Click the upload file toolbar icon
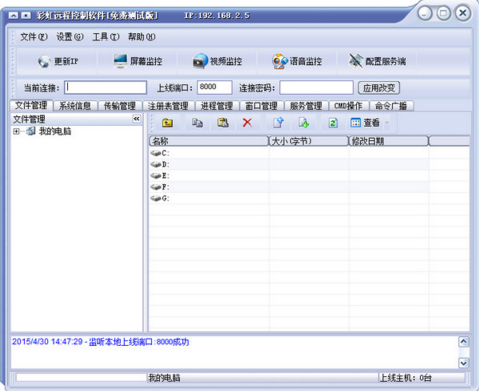This screenshot has height=391, width=479. (279, 123)
